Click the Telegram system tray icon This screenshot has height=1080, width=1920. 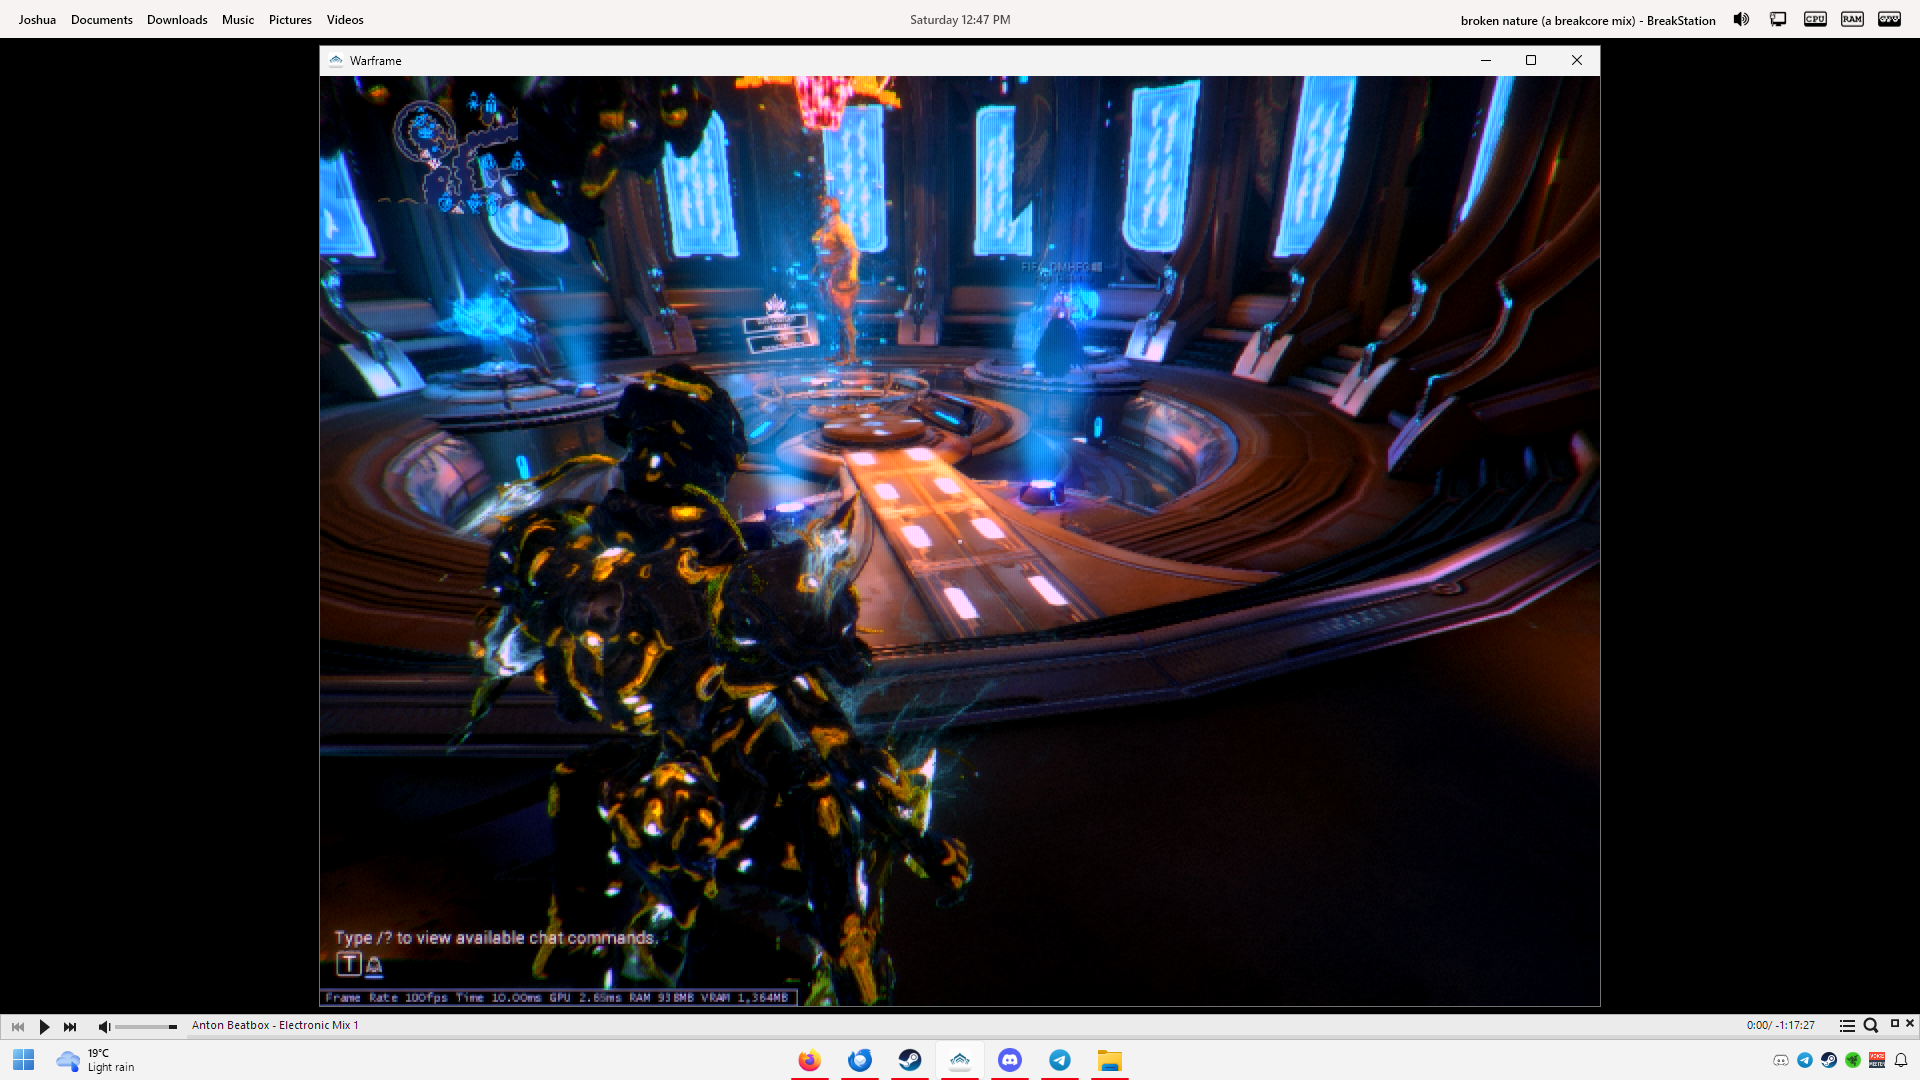pyautogui.click(x=1805, y=1060)
